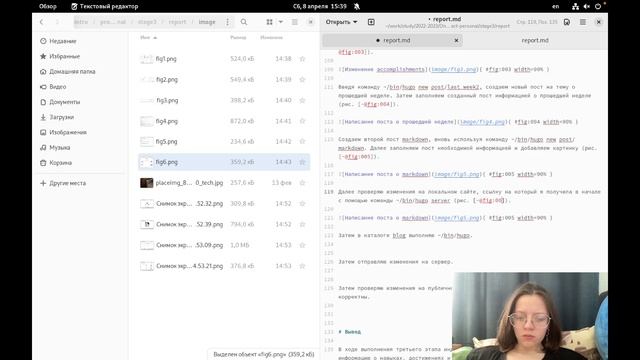Open volume icon in top bar
Image resolution: width=640 pixels, height=360 pixels.
pos(587,6)
